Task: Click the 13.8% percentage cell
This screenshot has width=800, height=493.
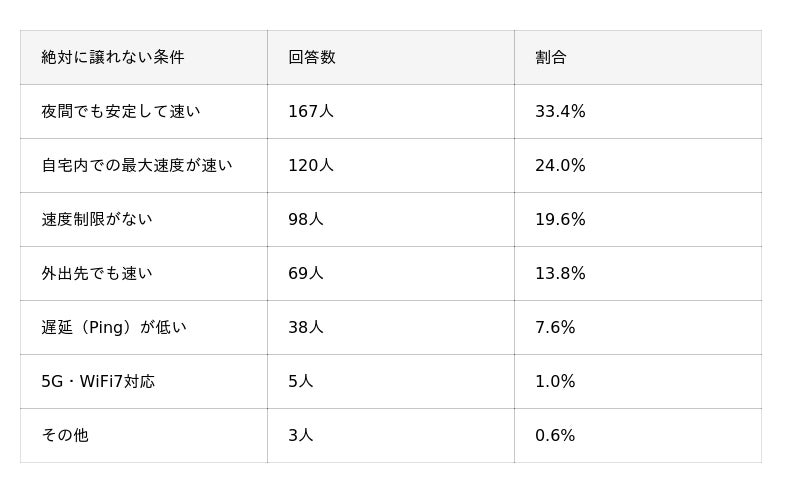Action: tap(560, 273)
